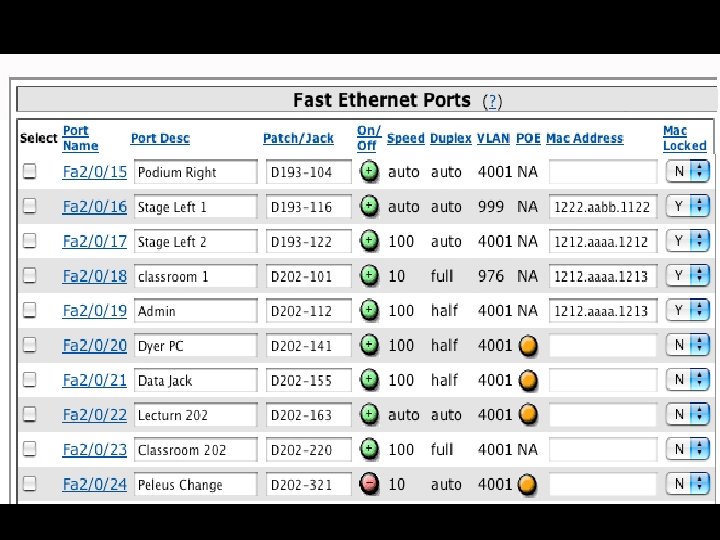Click the VLAN column header
This screenshot has width=720, height=540.
click(x=493, y=139)
